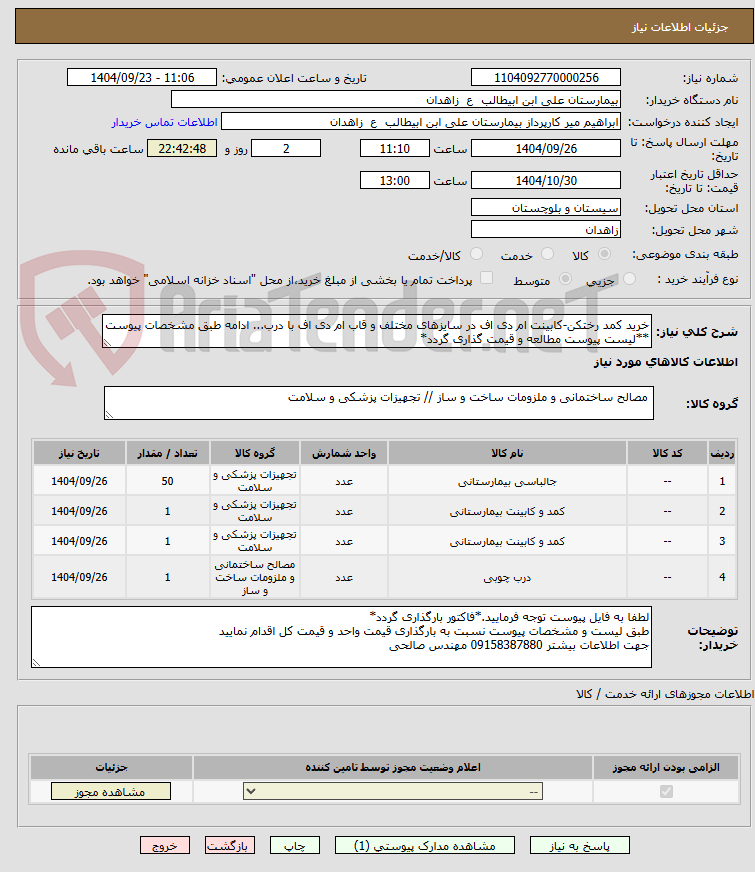Click the date cell in row 4
Viewport: 755px width, 872px height.
tap(79, 578)
